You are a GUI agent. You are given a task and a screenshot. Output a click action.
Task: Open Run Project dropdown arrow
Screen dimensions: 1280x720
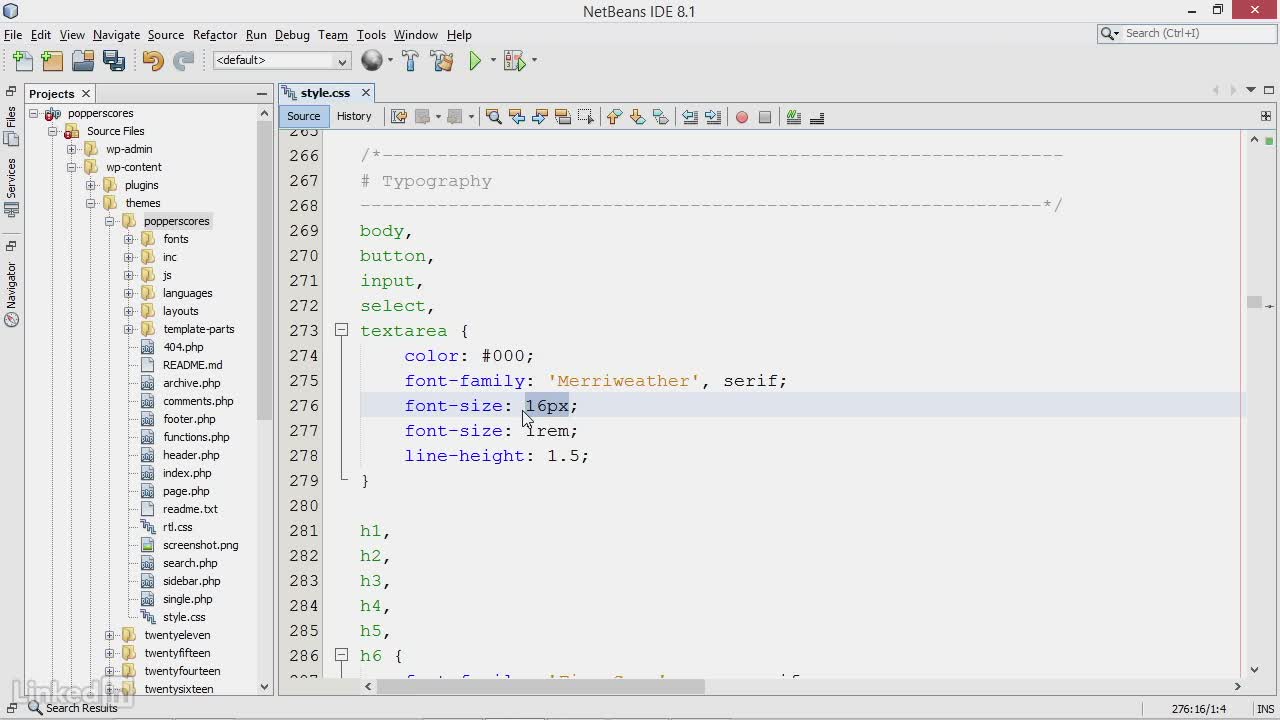tap(493, 61)
